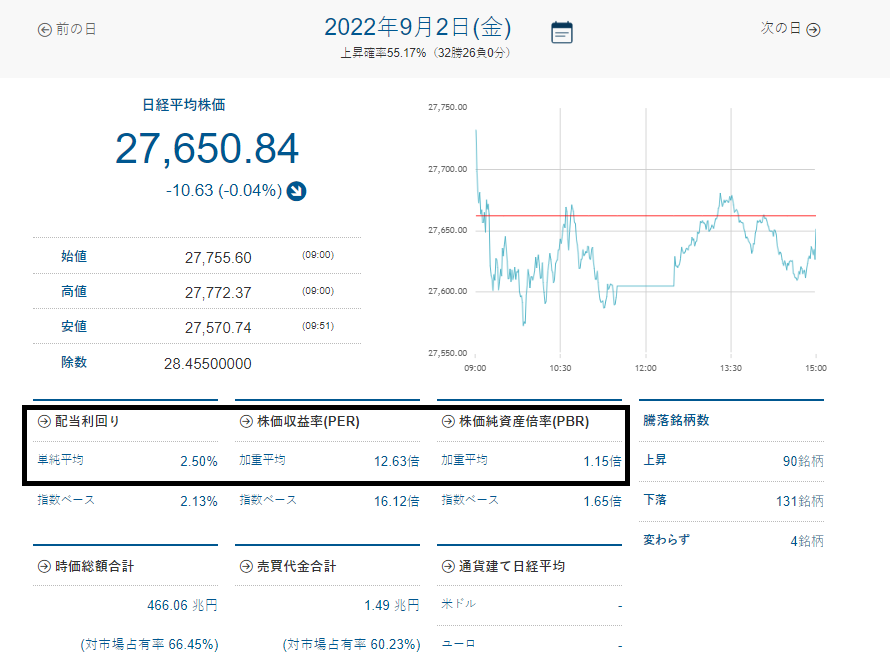Click the market cap value 466.06 兆円

click(x=182, y=605)
